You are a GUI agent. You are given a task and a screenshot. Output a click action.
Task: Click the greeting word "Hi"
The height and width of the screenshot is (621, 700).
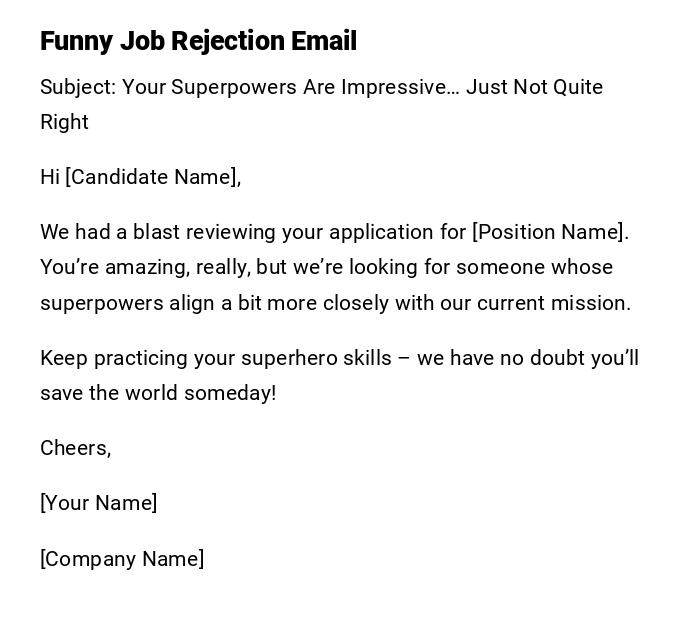point(50,177)
